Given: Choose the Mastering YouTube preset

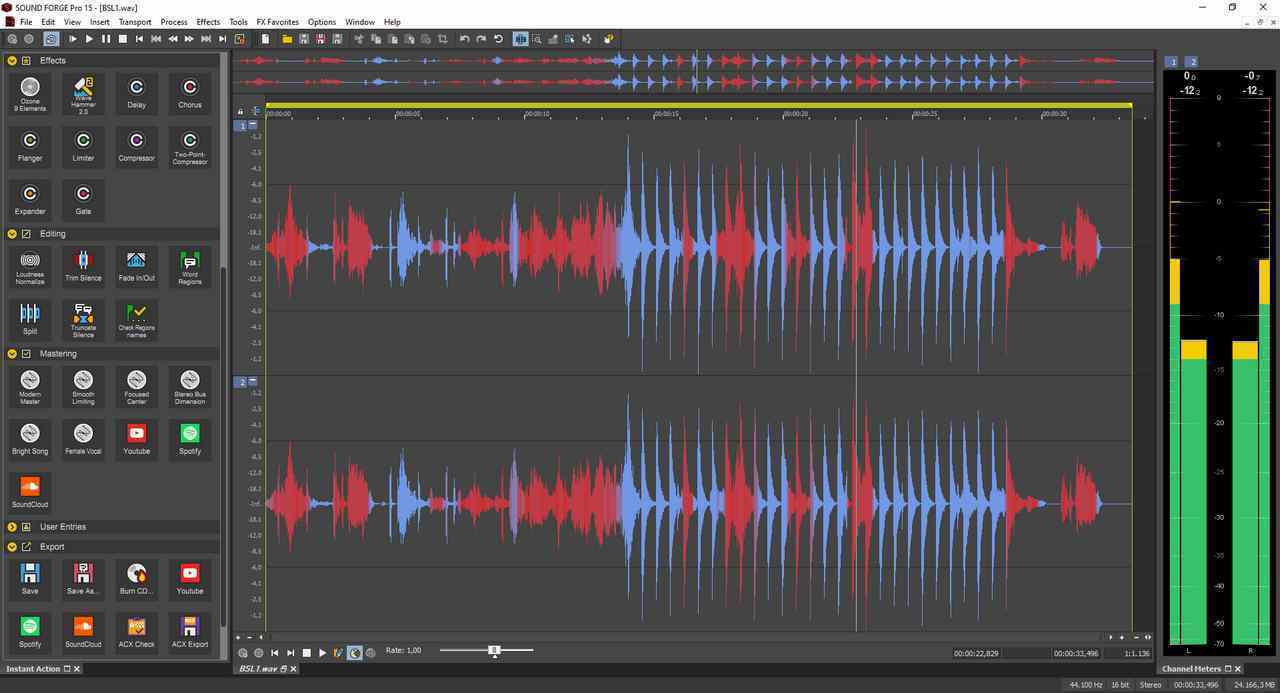Looking at the screenshot, I should [136, 439].
